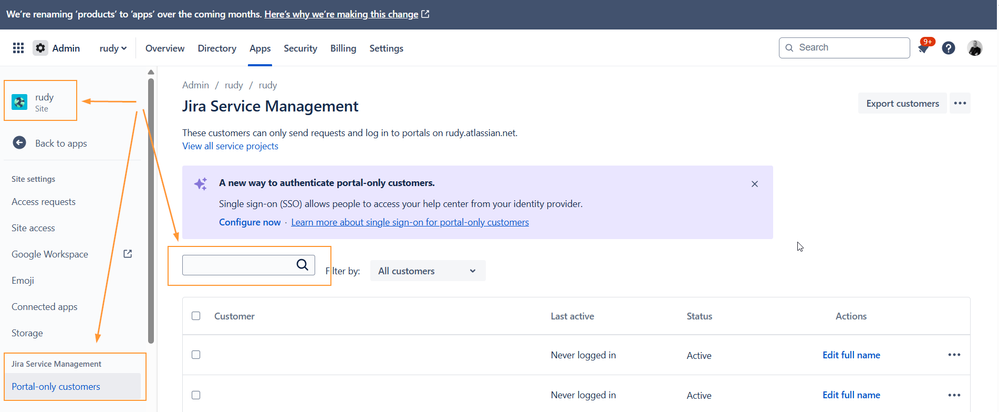Click Edit full name in second row
This screenshot has height=412, width=999.
[x=851, y=395]
